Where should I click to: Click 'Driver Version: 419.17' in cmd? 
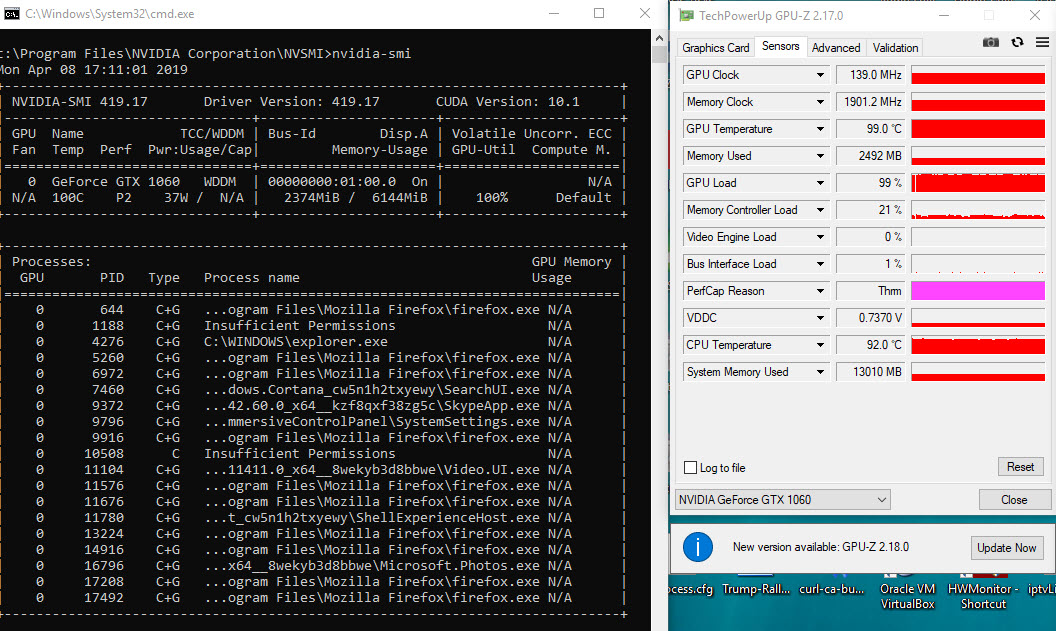(x=292, y=102)
